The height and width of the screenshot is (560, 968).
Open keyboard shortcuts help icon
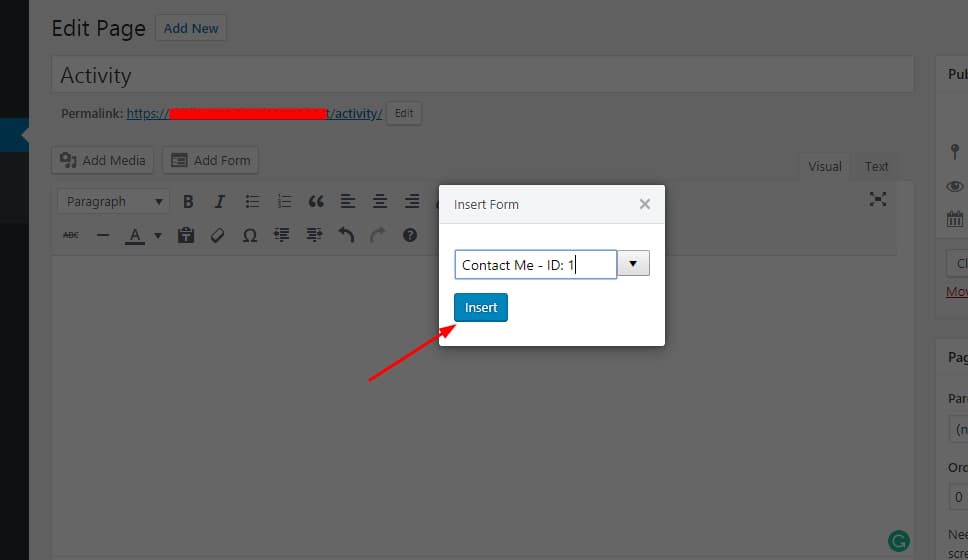(x=409, y=235)
